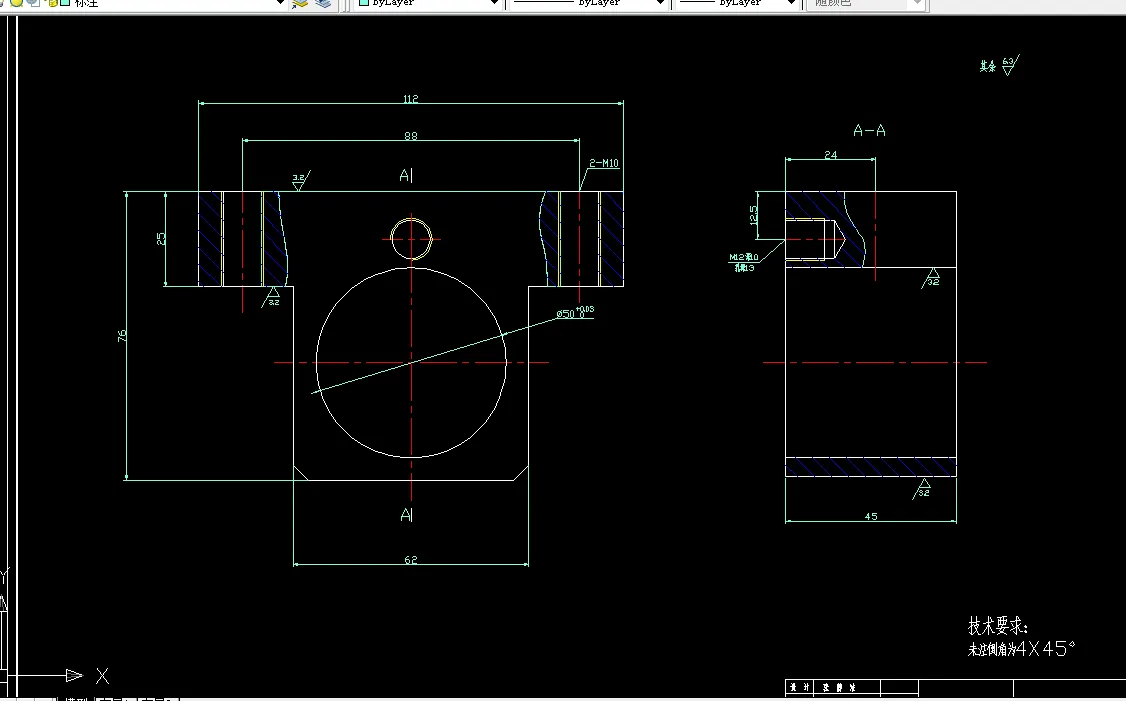Select the M12 threaded hole callout

tap(744, 262)
